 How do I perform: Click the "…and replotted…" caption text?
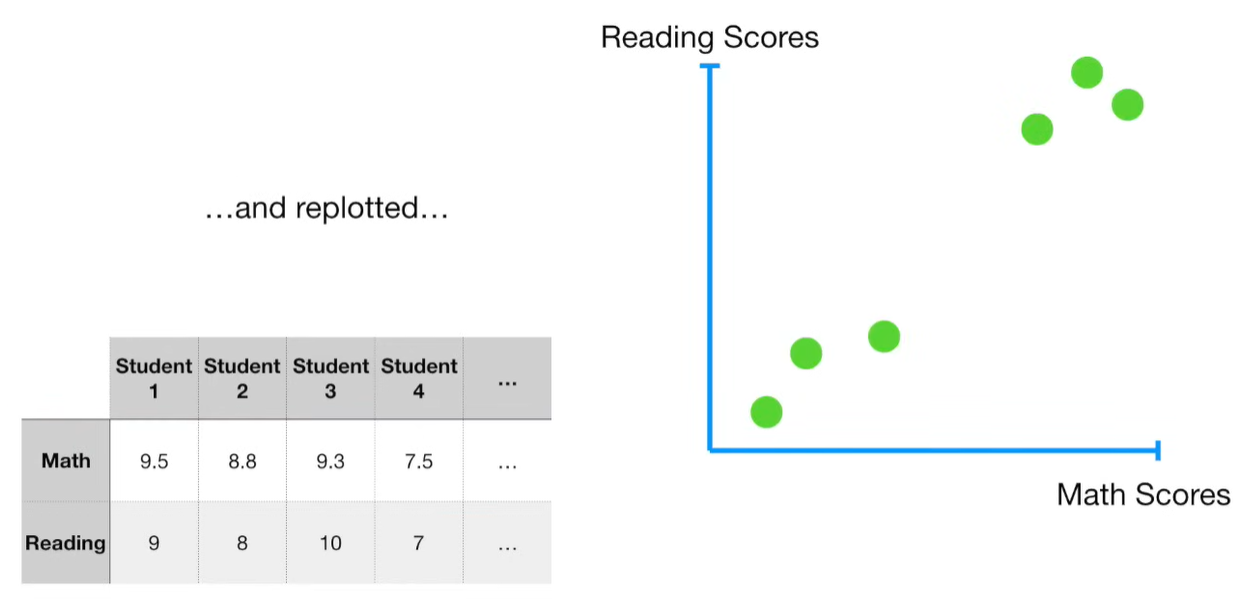326,209
